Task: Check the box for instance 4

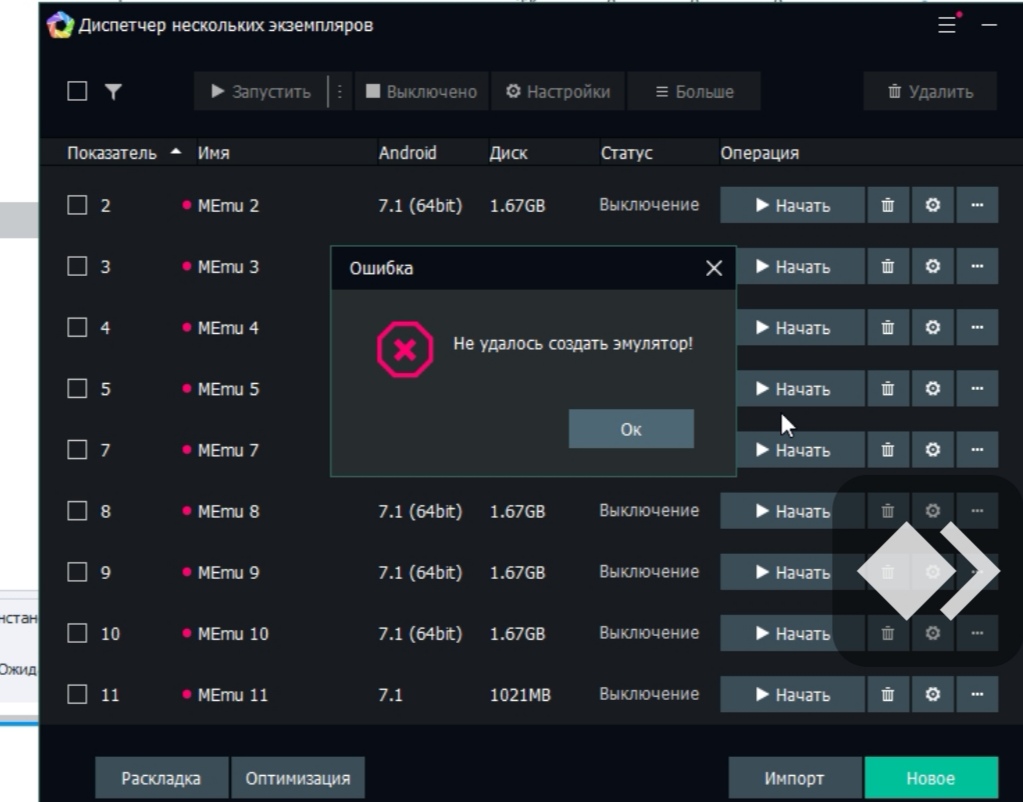Action: (x=77, y=327)
